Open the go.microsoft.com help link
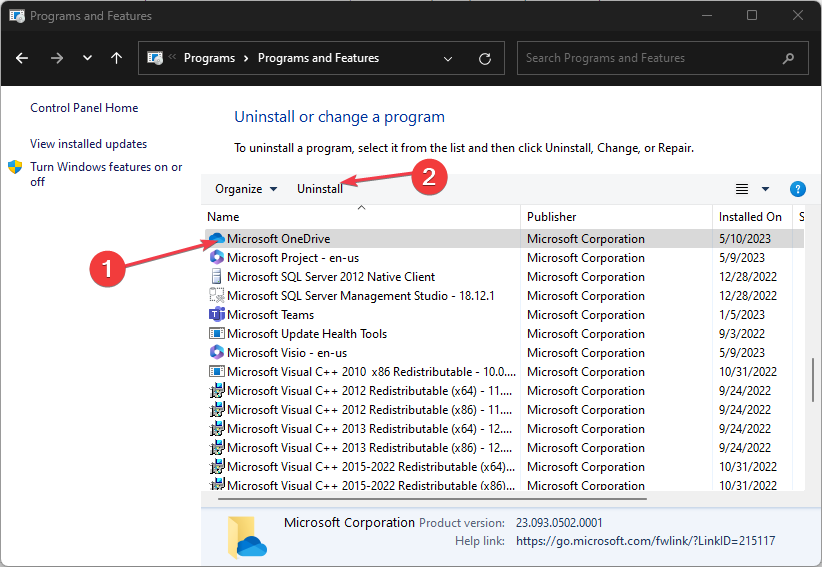 pos(645,540)
